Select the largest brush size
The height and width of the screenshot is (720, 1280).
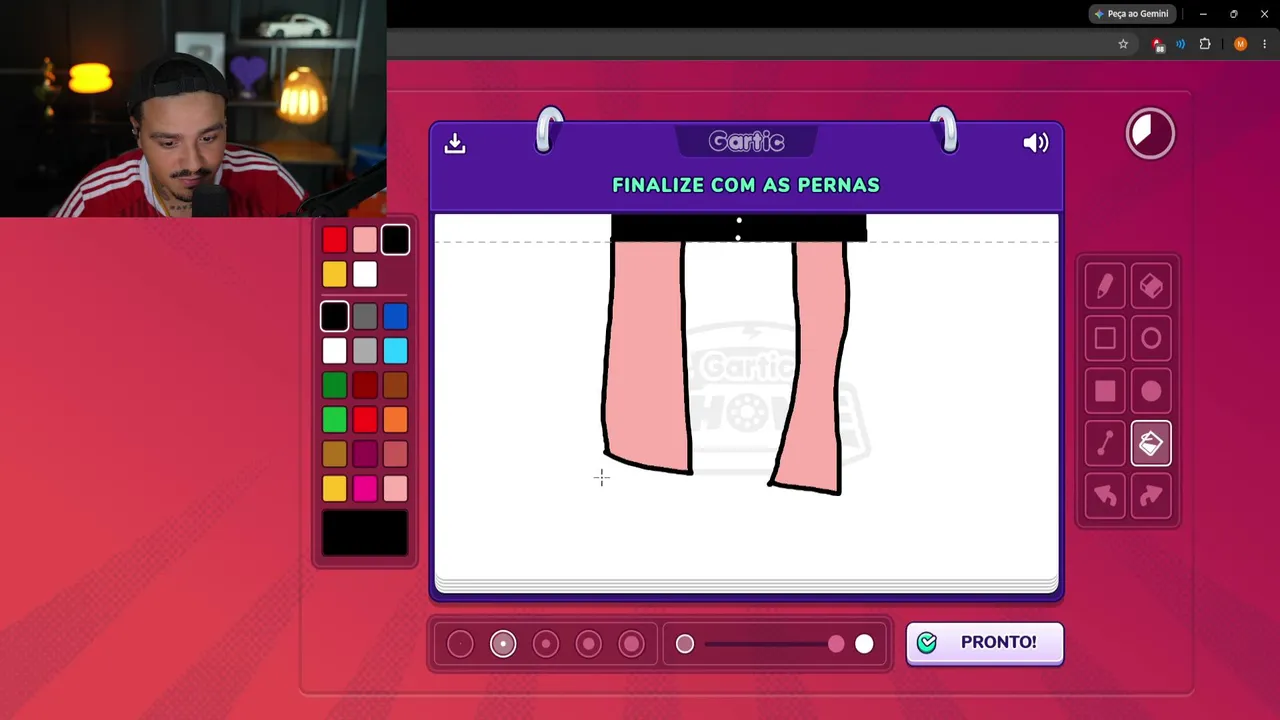point(632,644)
